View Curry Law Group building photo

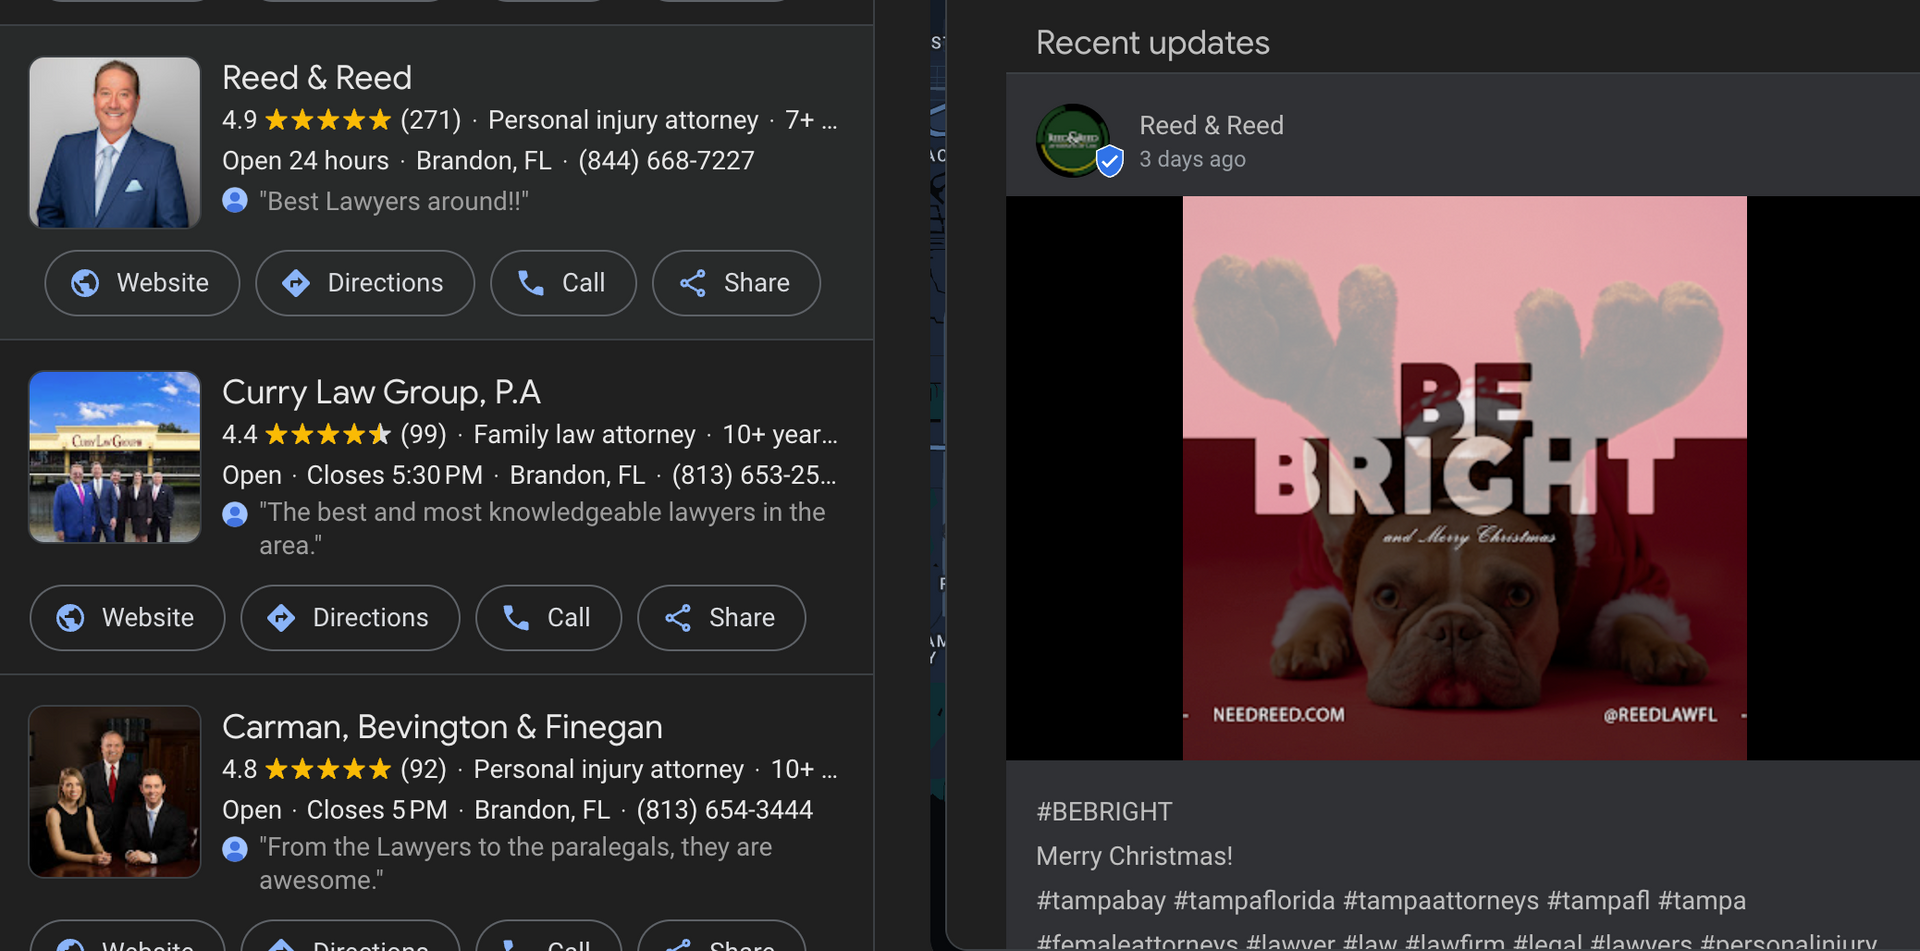[115, 457]
